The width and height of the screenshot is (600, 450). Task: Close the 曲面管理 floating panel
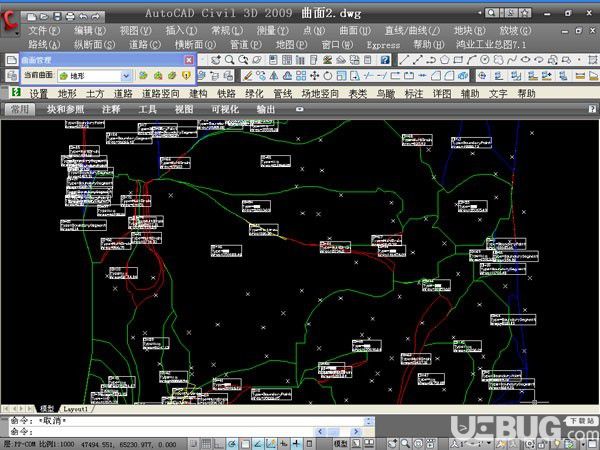(189, 60)
